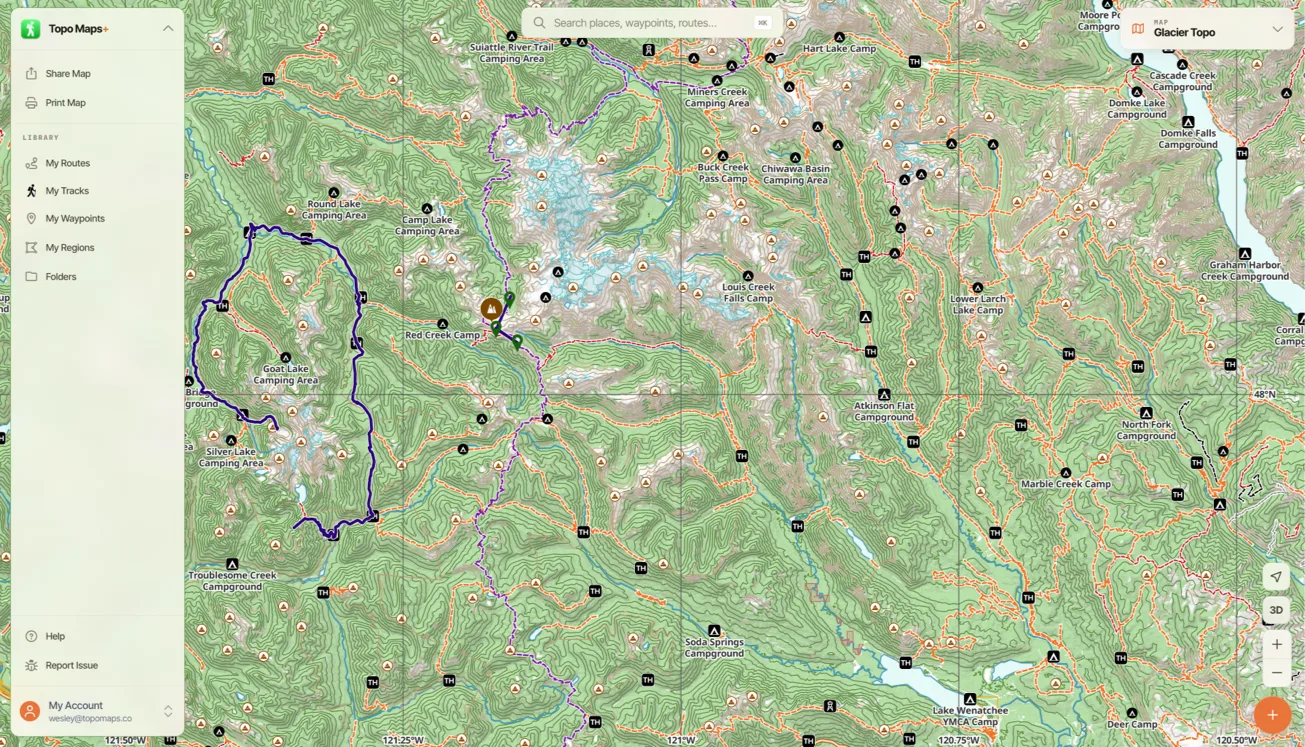Expand the My Account switcher
Screen dimensions: 1305x747
(168, 711)
